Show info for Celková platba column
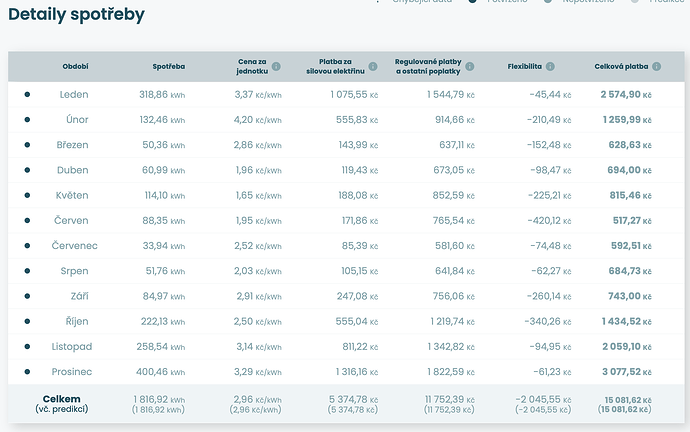690x432 pixels. click(657, 67)
